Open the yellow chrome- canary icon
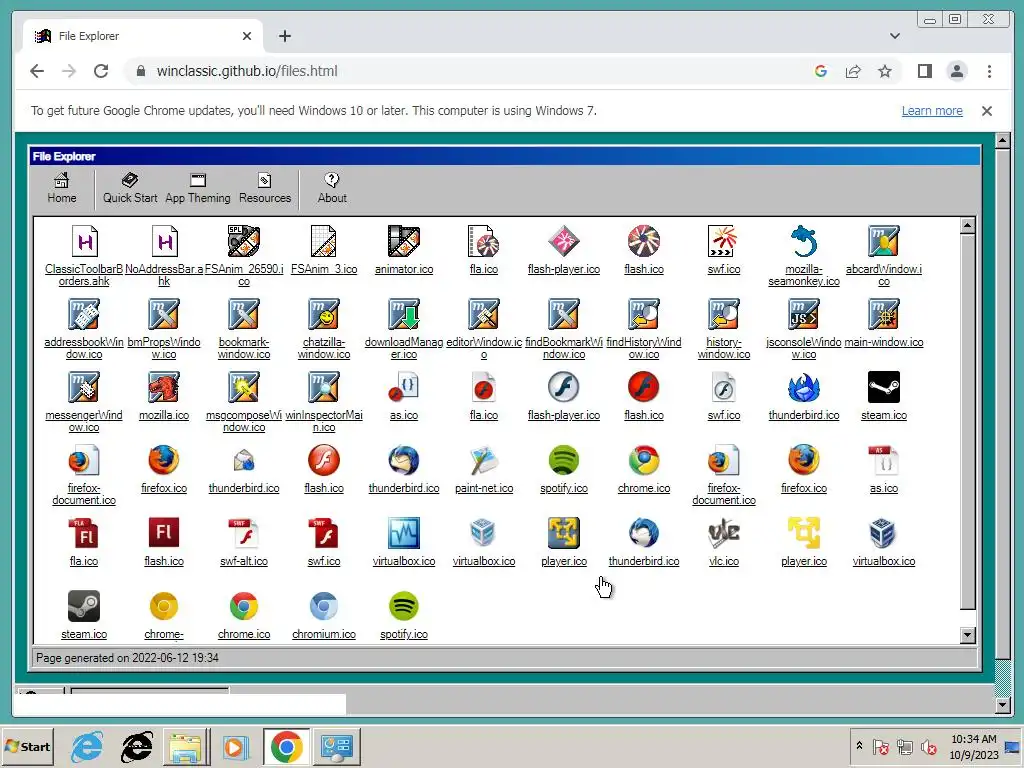 (164, 616)
